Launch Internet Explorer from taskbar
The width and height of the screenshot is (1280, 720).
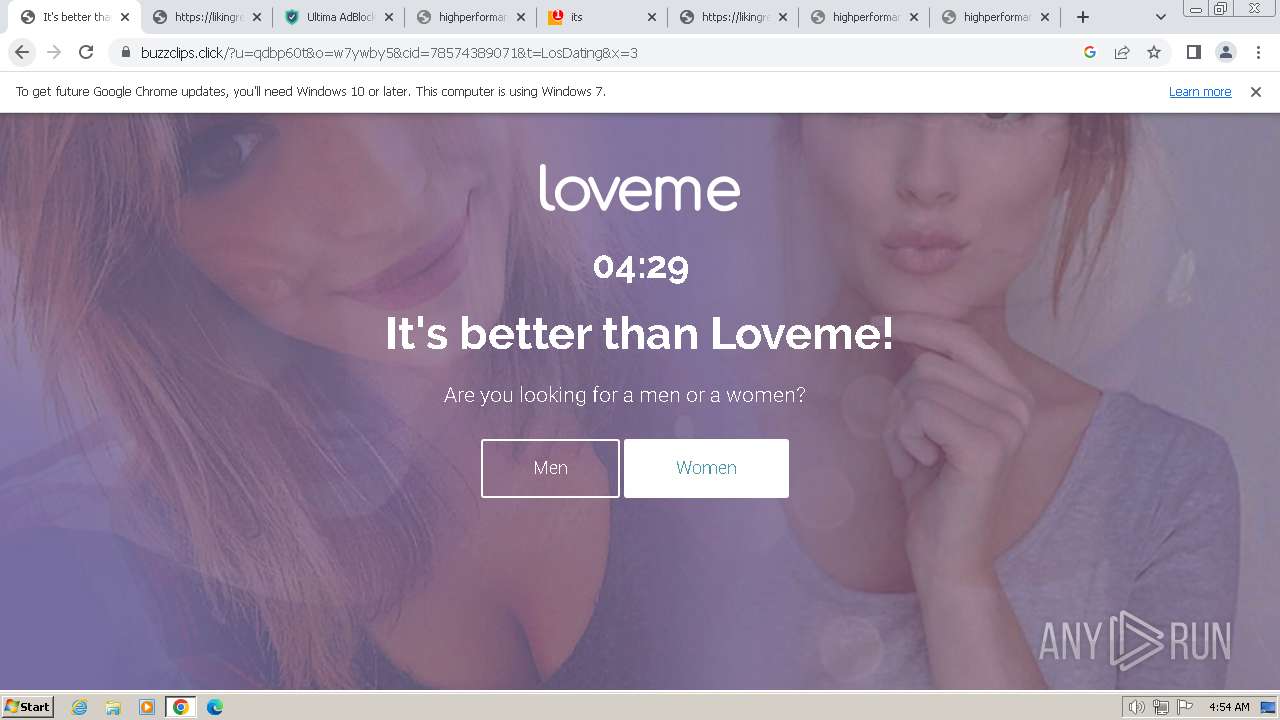[80, 707]
